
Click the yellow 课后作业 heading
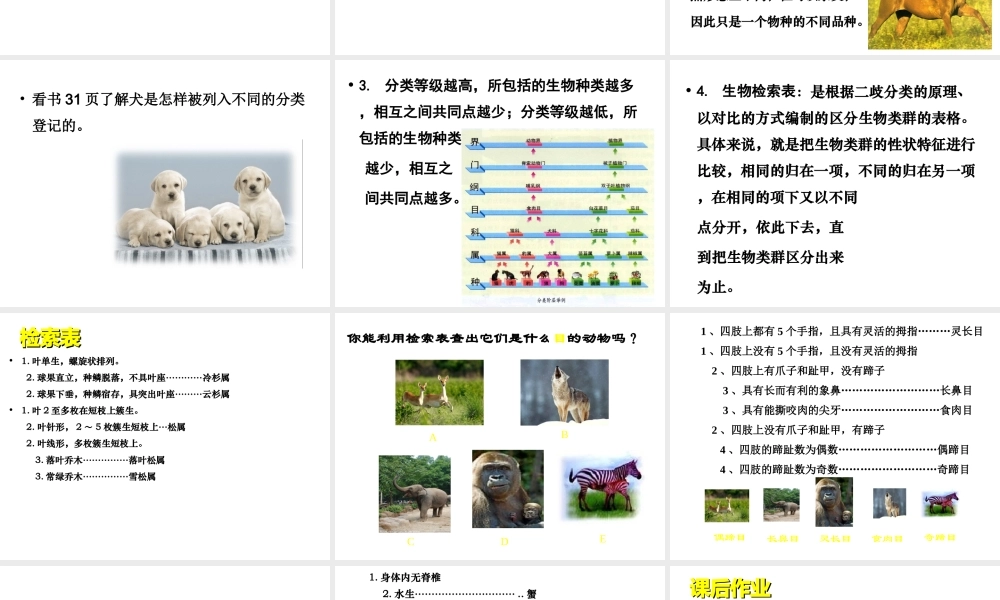click(731, 588)
